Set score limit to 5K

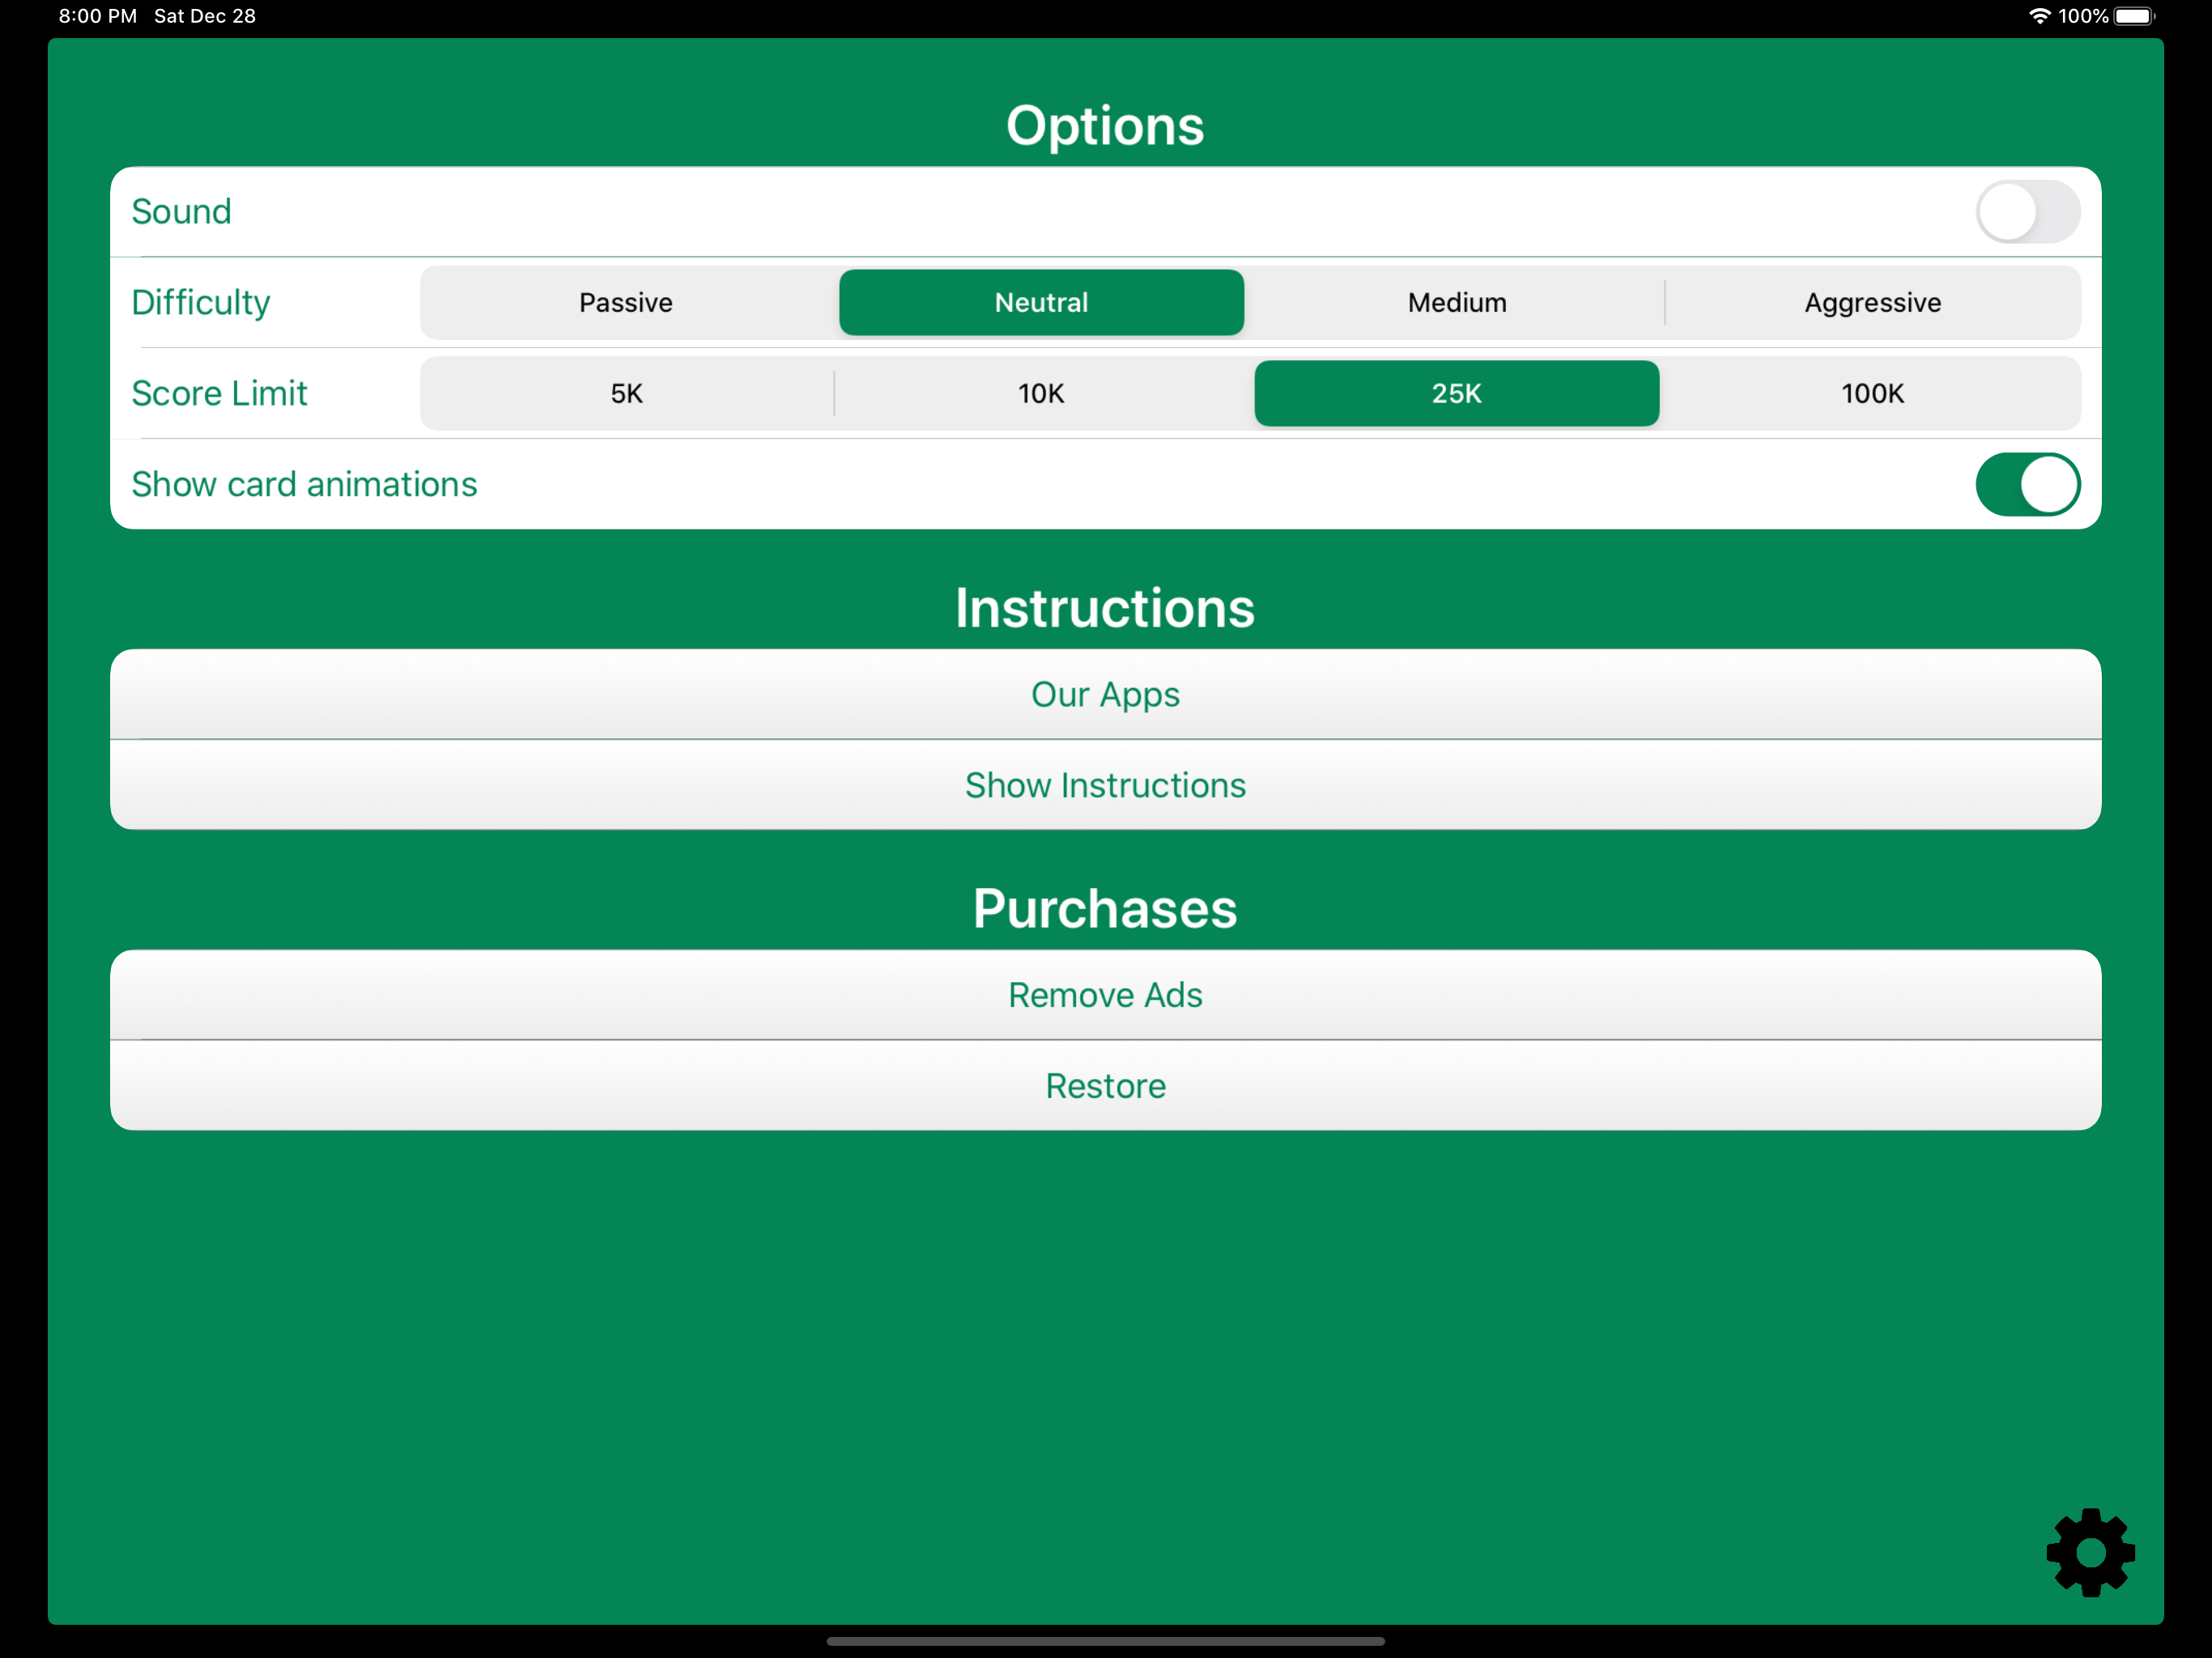point(626,393)
